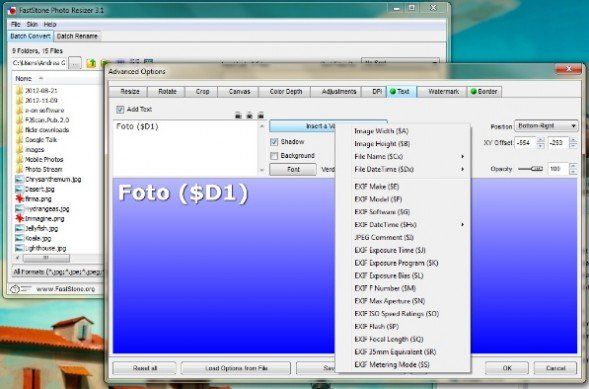Open the Canvas tab
589x389 pixels.
(x=239, y=92)
